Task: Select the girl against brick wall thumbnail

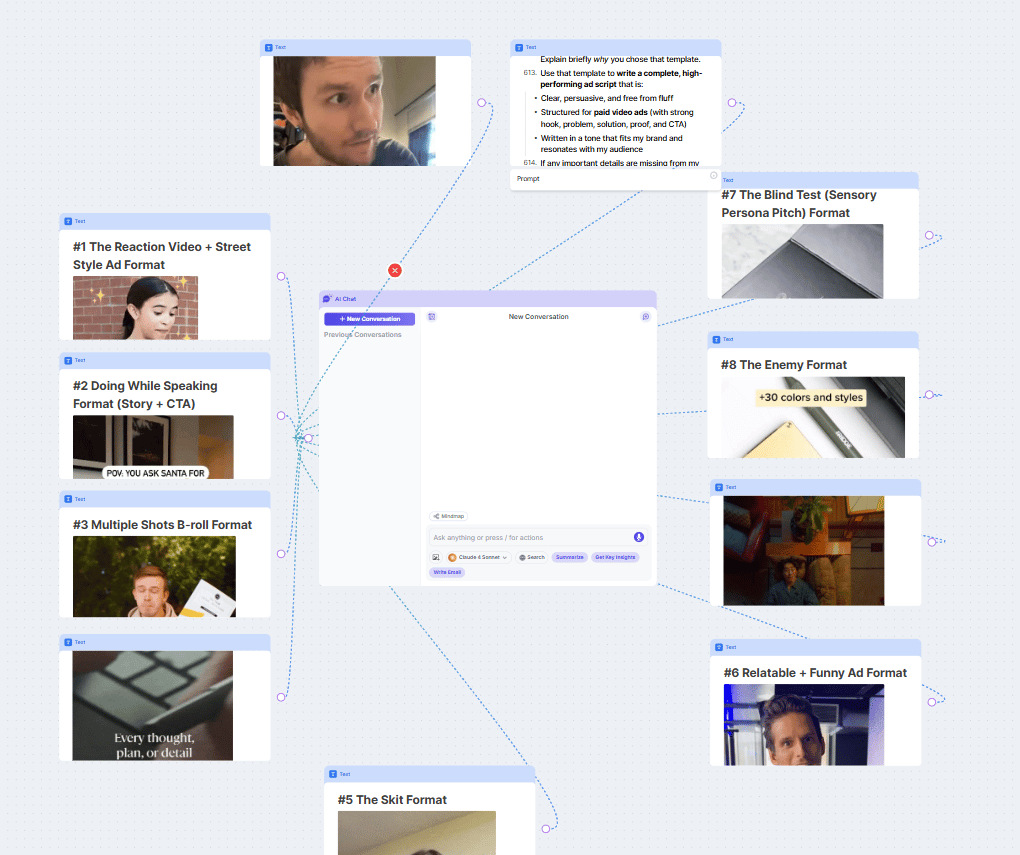Action: 135,308
